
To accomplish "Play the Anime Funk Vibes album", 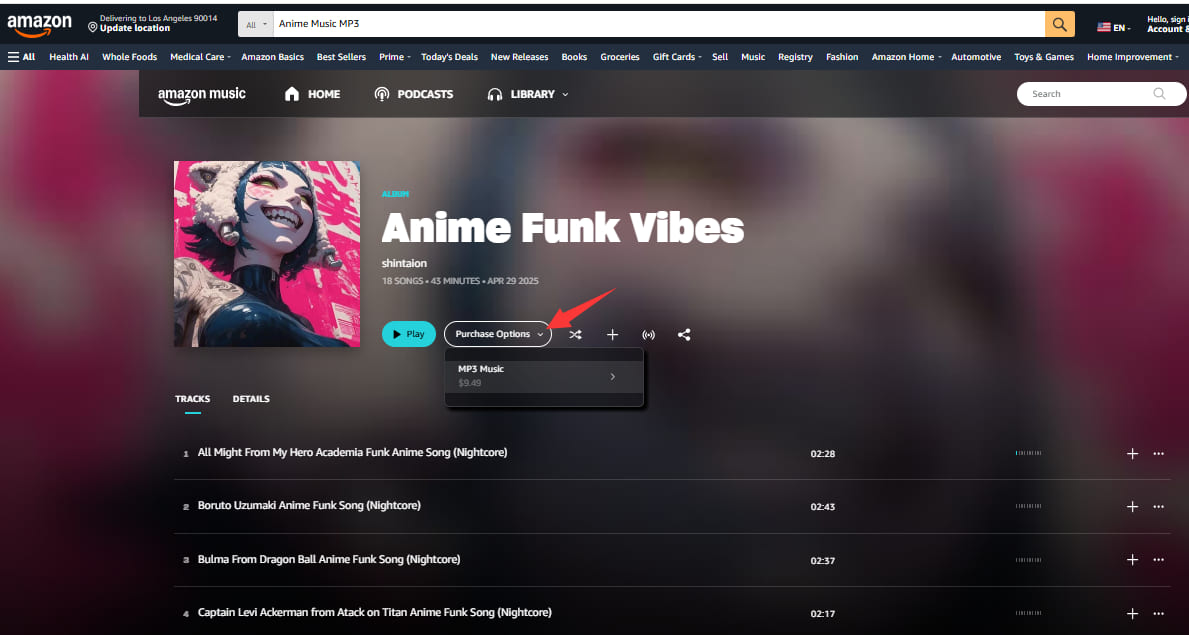I will click(x=409, y=334).
